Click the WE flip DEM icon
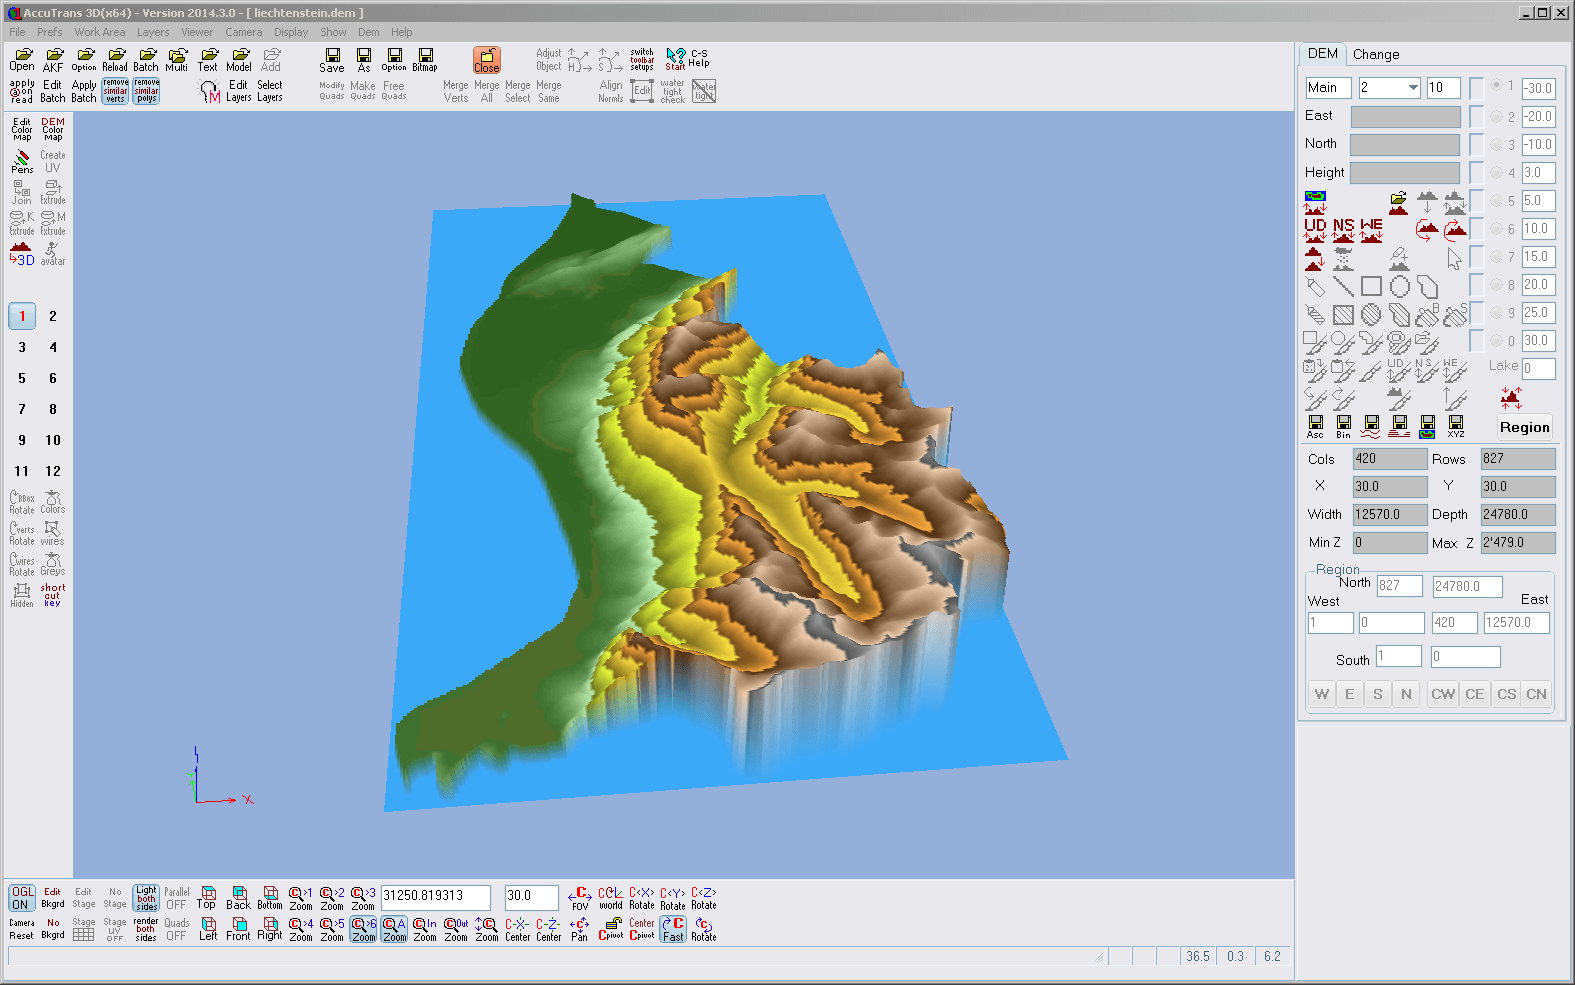The height and width of the screenshot is (985, 1575). point(1371,230)
